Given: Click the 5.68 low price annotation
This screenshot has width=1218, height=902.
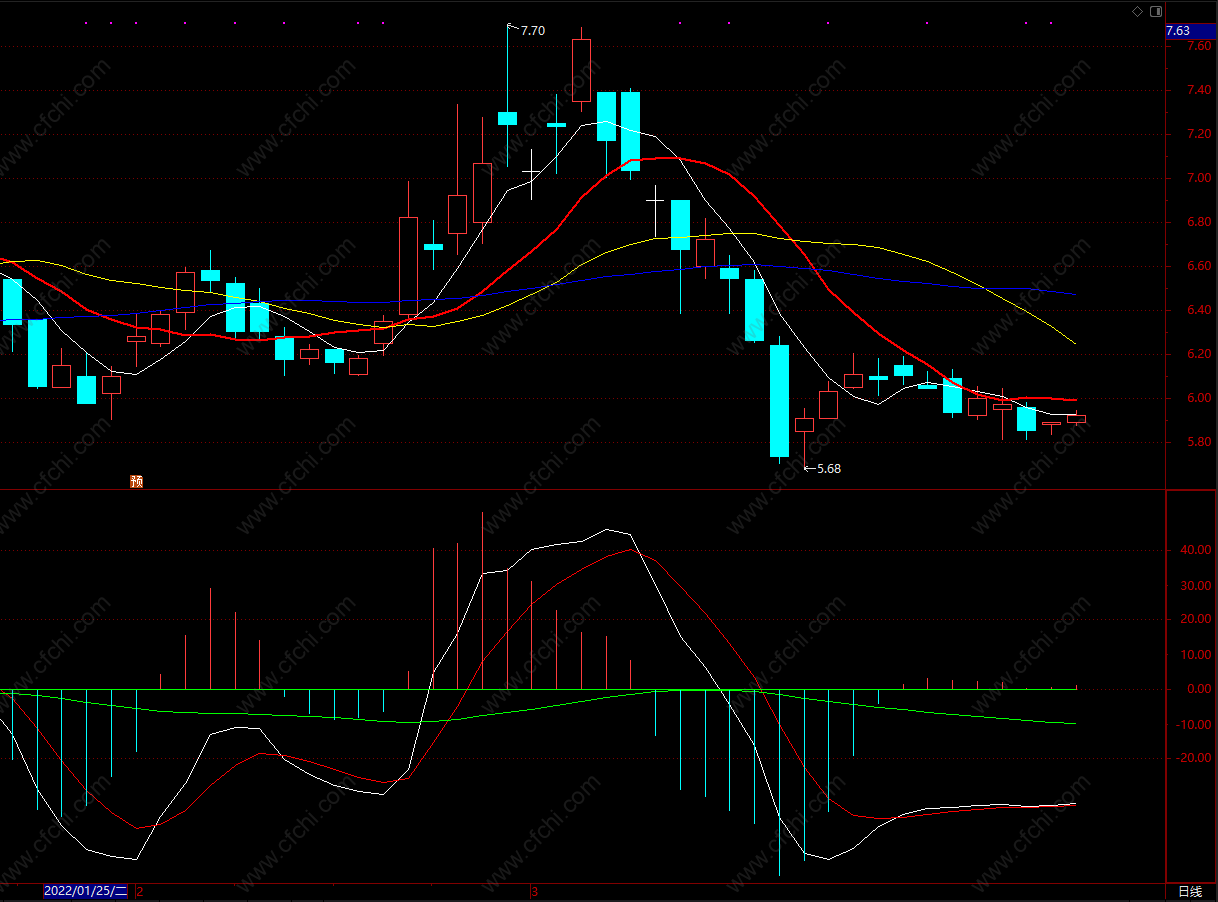Looking at the screenshot, I should tap(829, 468).
